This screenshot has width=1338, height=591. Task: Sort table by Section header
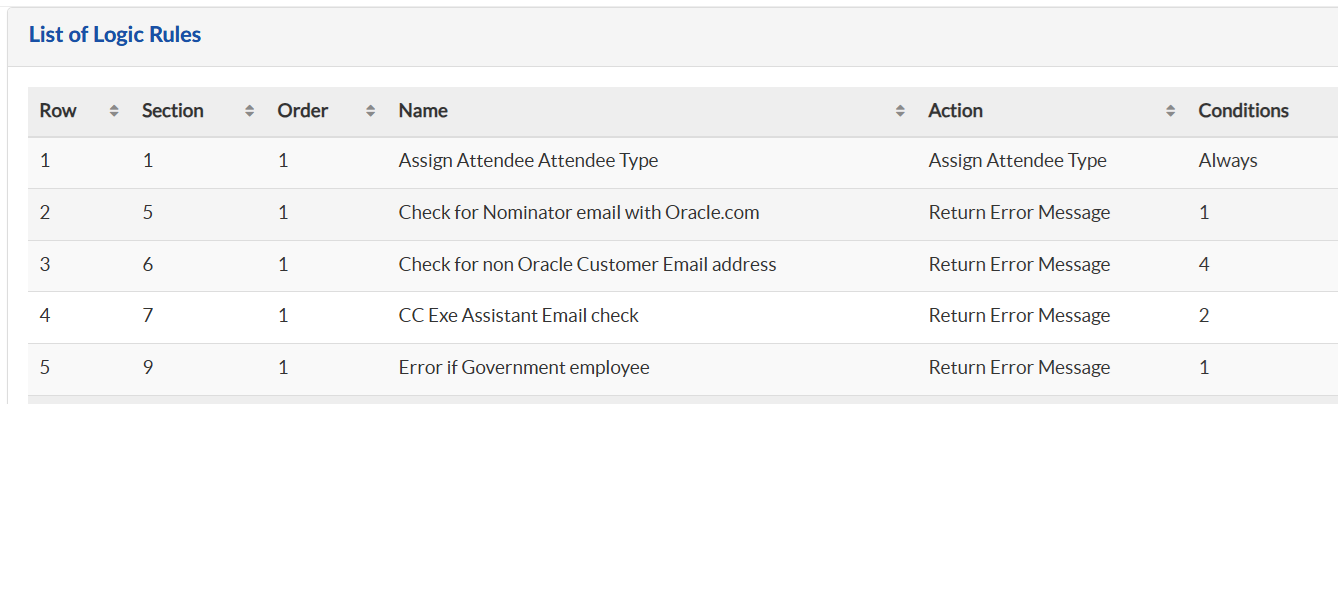[173, 111]
